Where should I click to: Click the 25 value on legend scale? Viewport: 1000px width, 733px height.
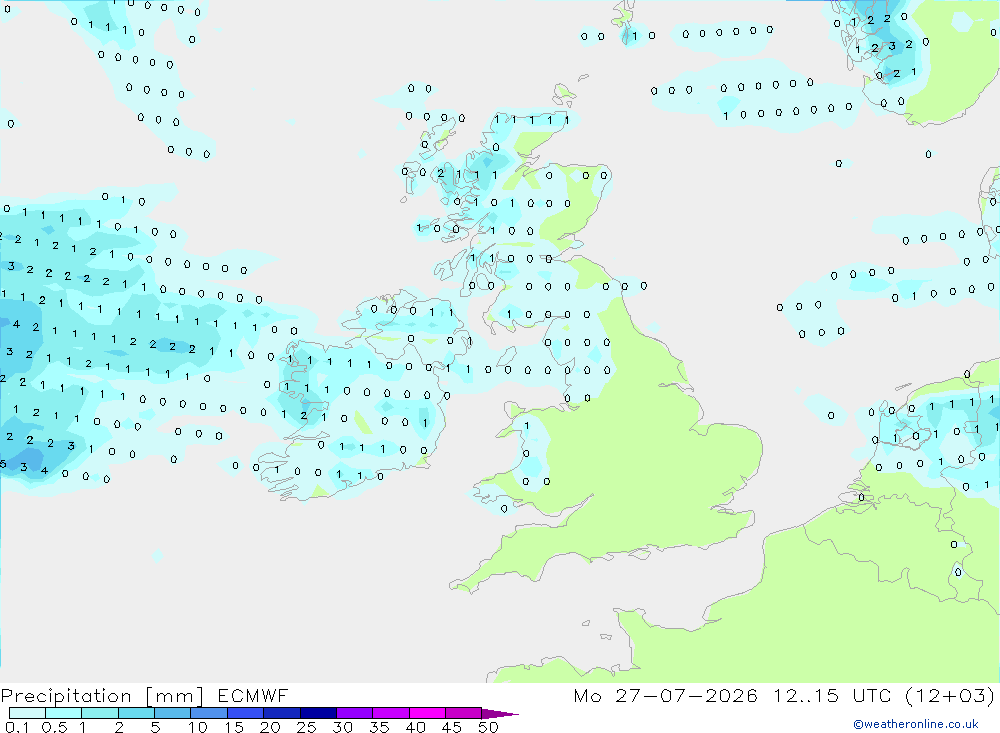point(306,727)
